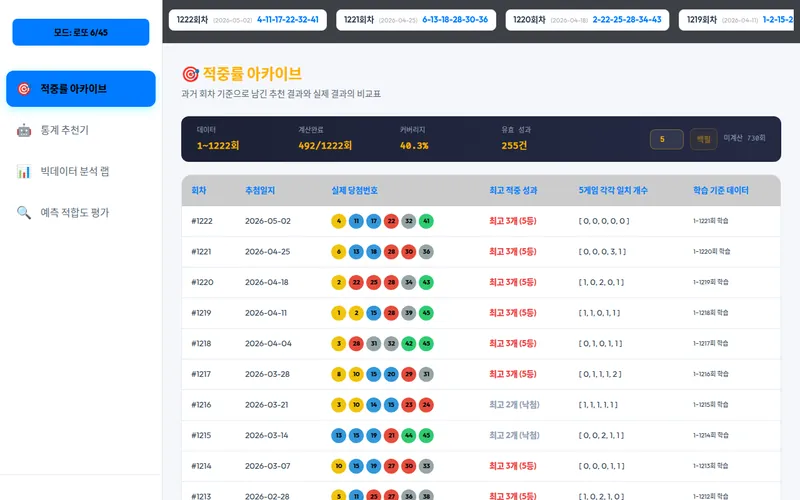Click the blue ball 13 in row #1215
800x500 pixels.
point(338,435)
